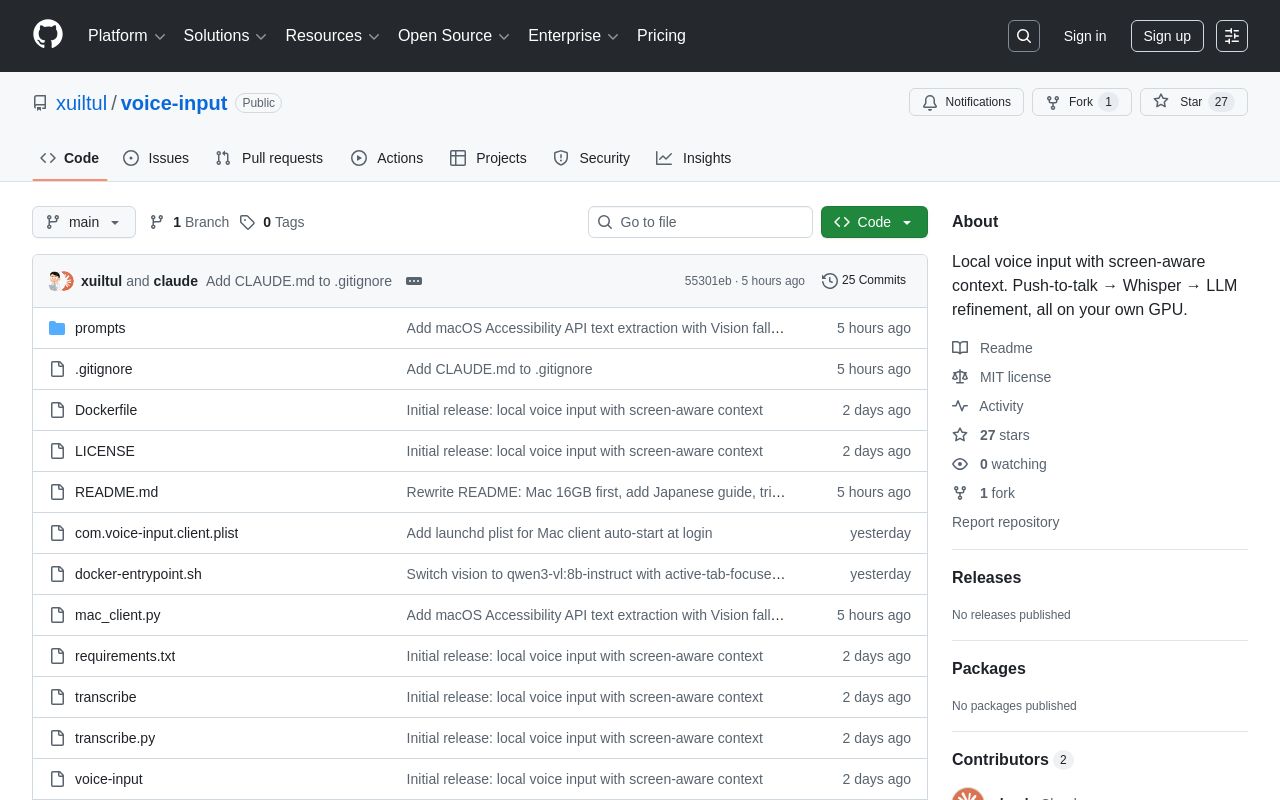Open the mac_client.py file

pyautogui.click(x=117, y=615)
